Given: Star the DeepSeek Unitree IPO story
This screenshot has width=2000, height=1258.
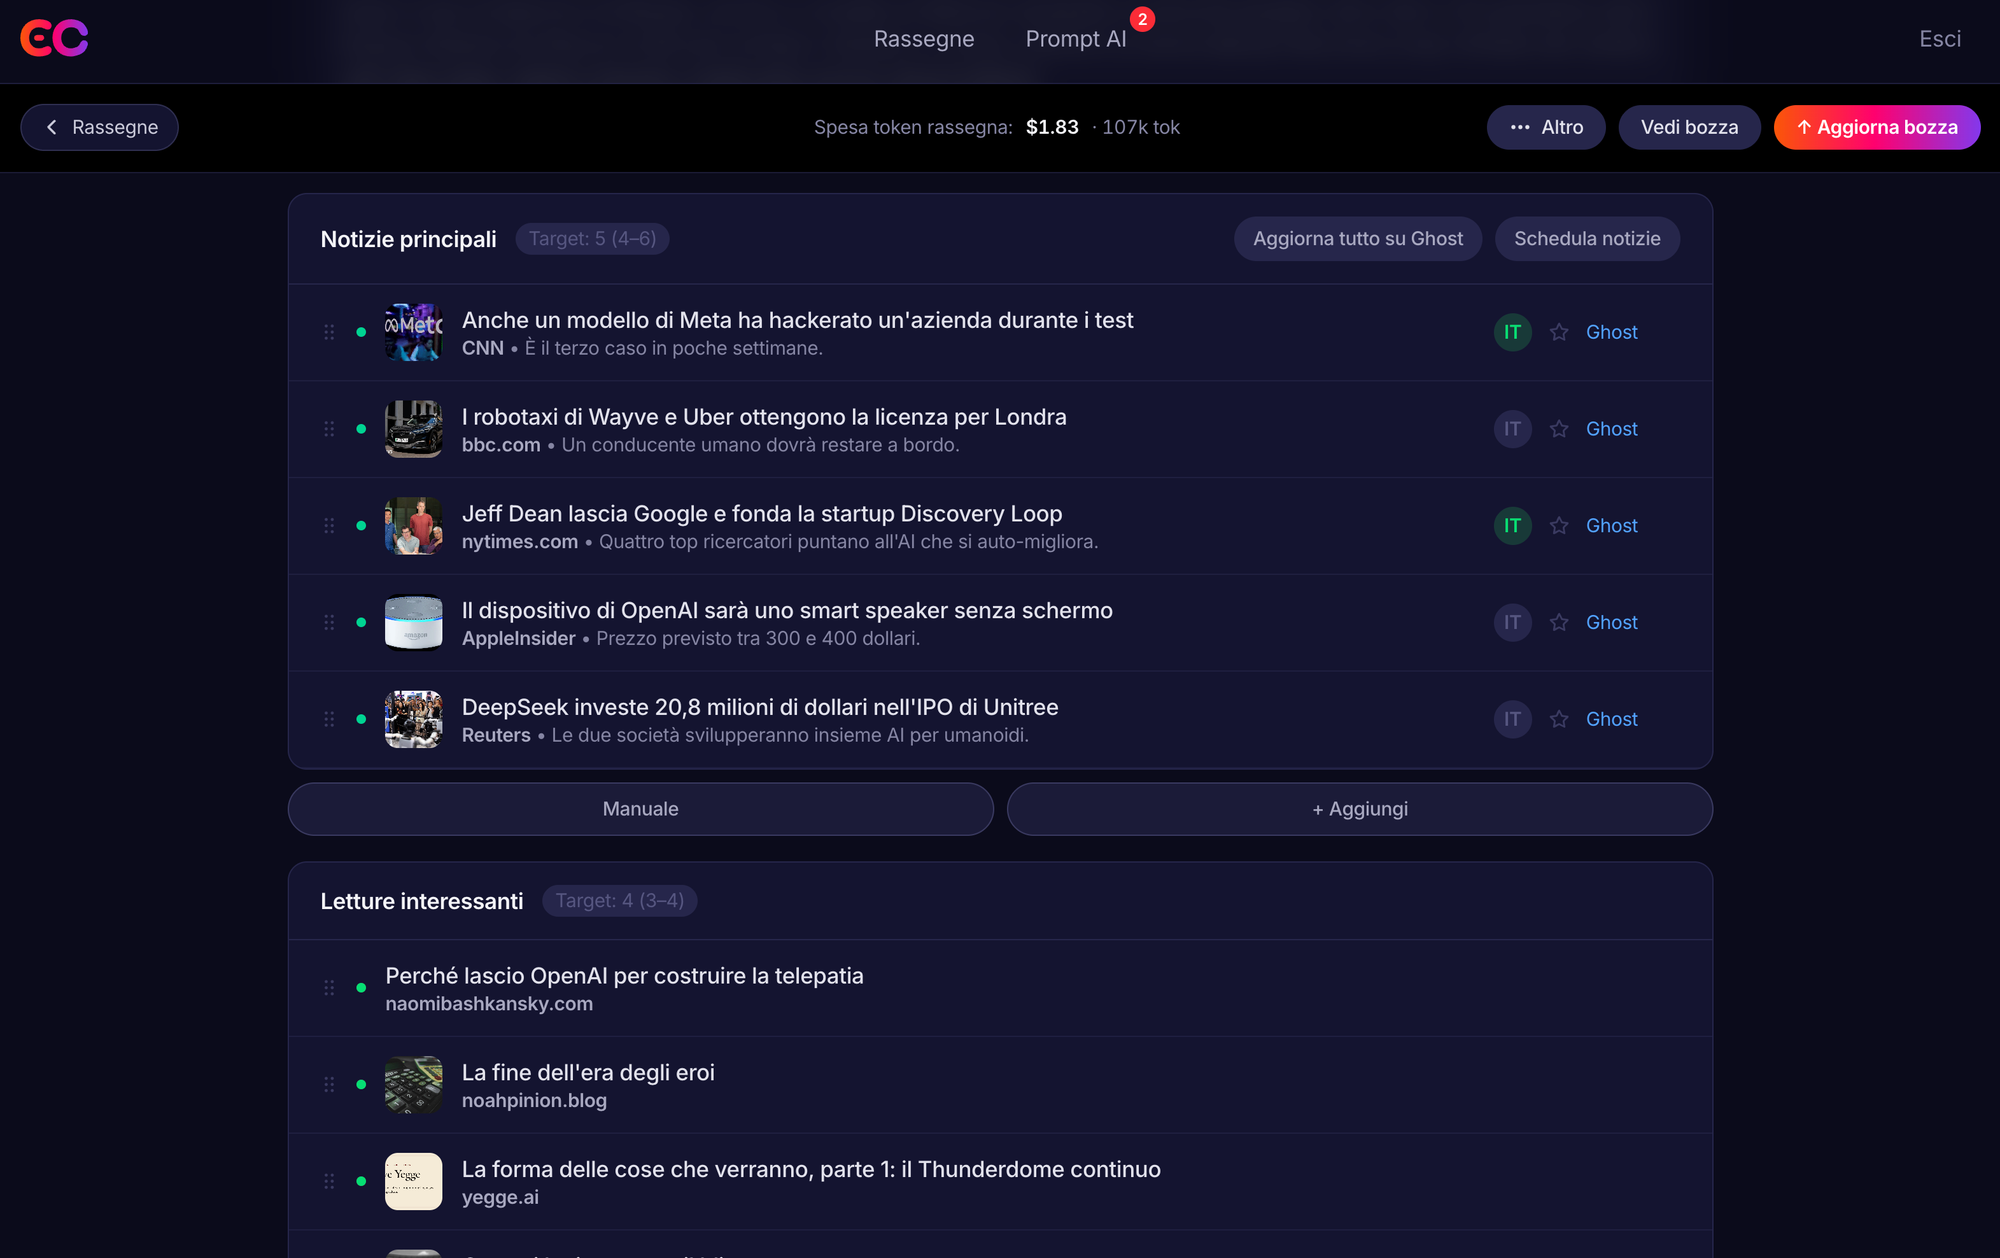Looking at the screenshot, I should point(1559,719).
